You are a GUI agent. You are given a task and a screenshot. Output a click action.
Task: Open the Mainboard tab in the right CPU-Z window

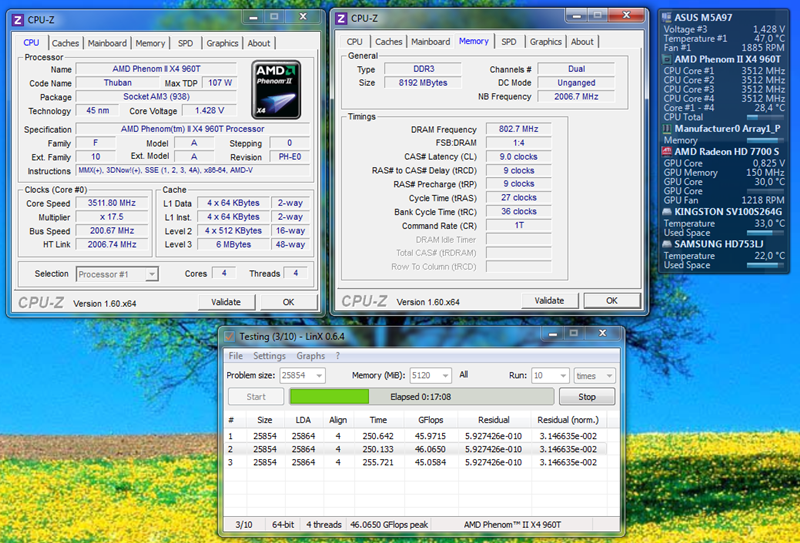point(431,42)
